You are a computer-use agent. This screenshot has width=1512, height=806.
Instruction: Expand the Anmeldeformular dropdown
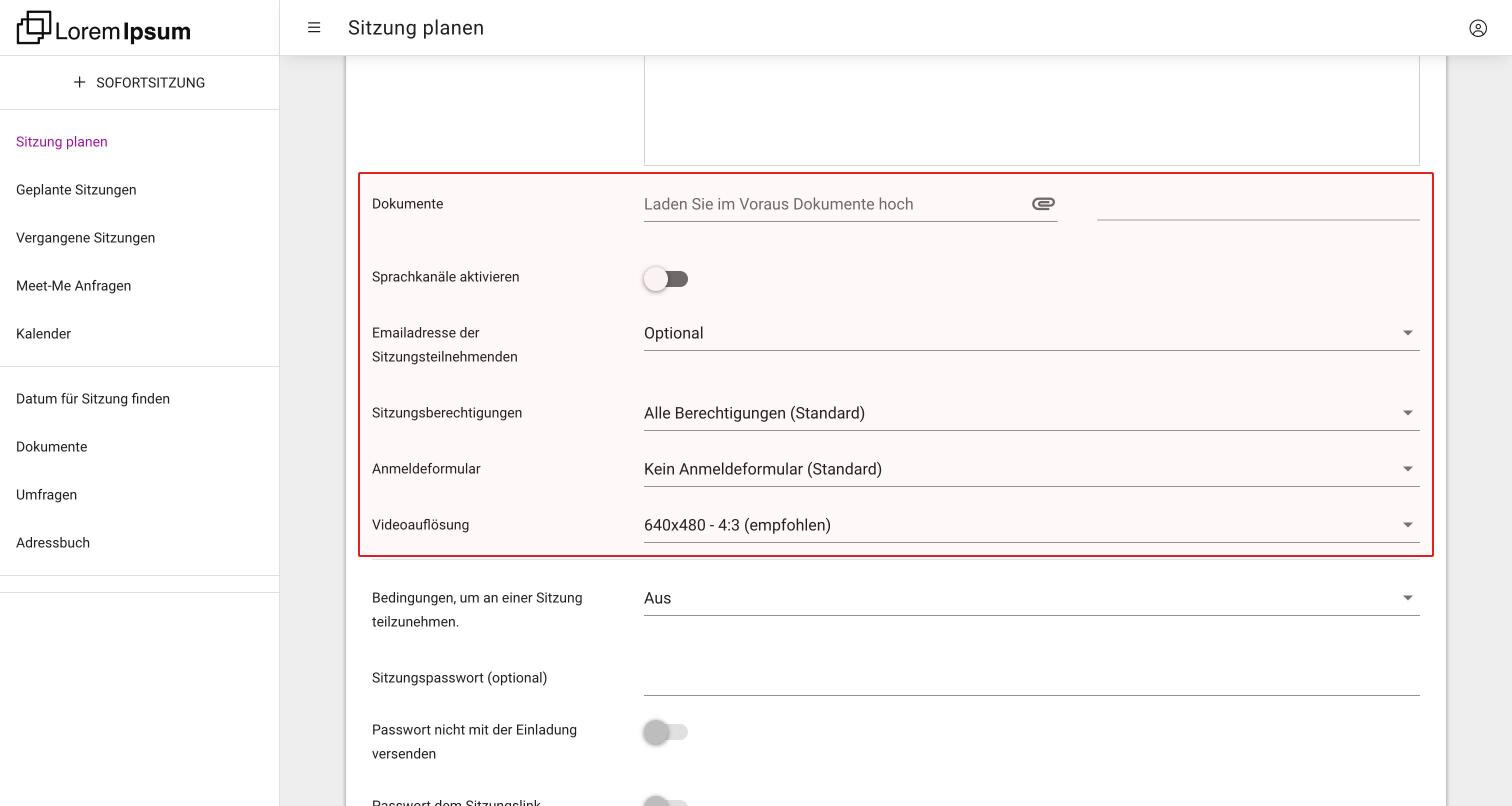click(x=1031, y=469)
